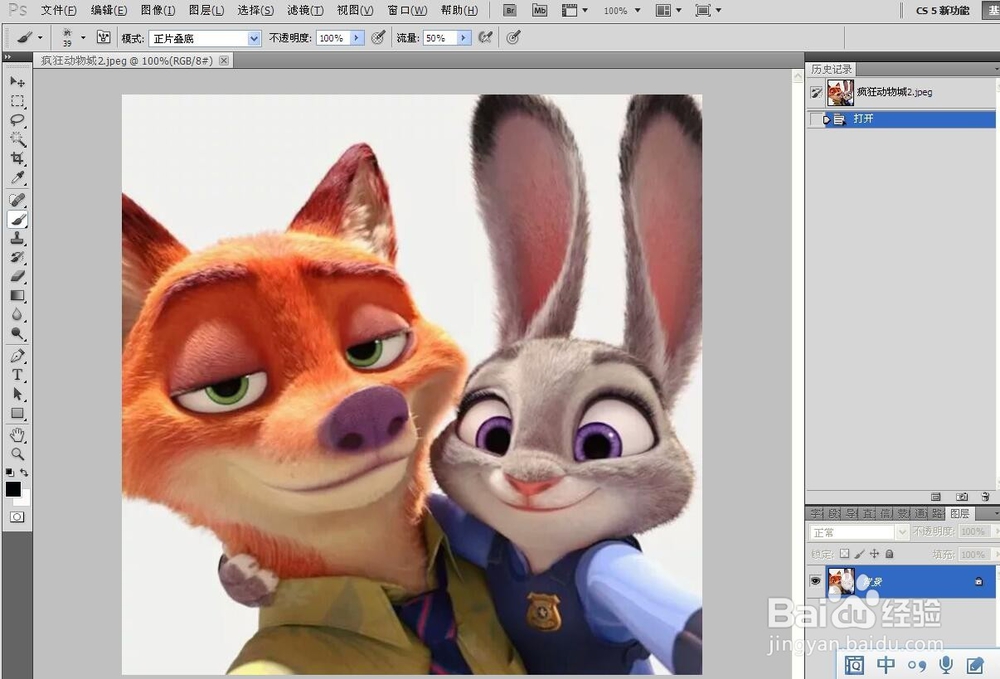The width and height of the screenshot is (1000, 679).
Task: Toggle the Brush panel from options bar
Action: click(x=103, y=37)
